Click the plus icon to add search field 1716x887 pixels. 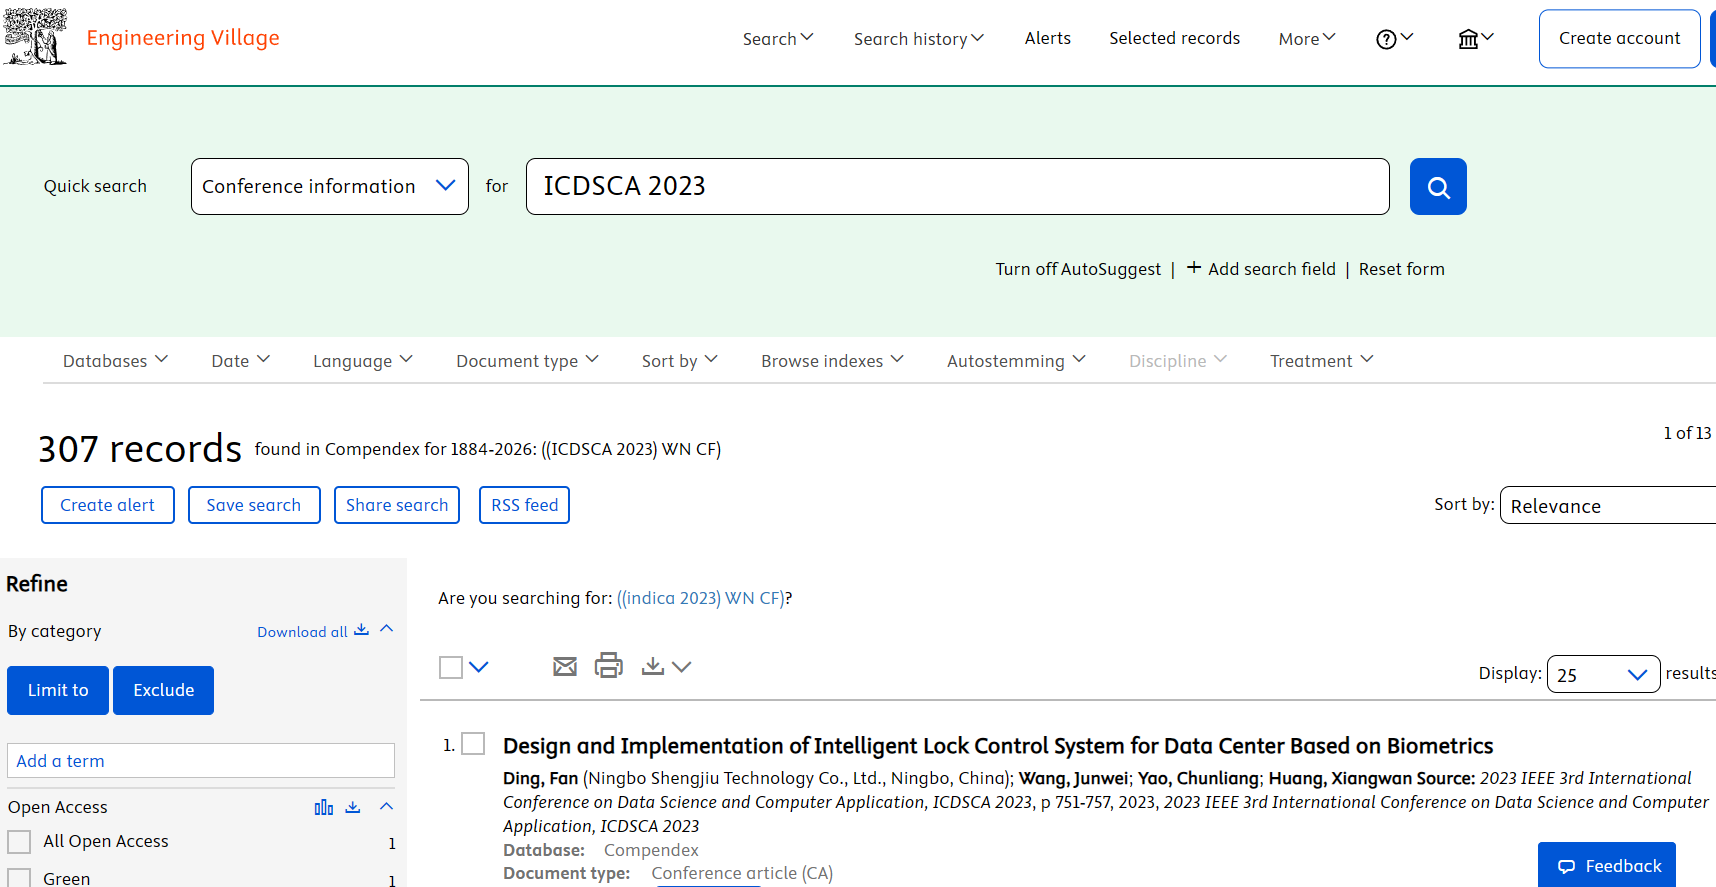click(1194, 268)
